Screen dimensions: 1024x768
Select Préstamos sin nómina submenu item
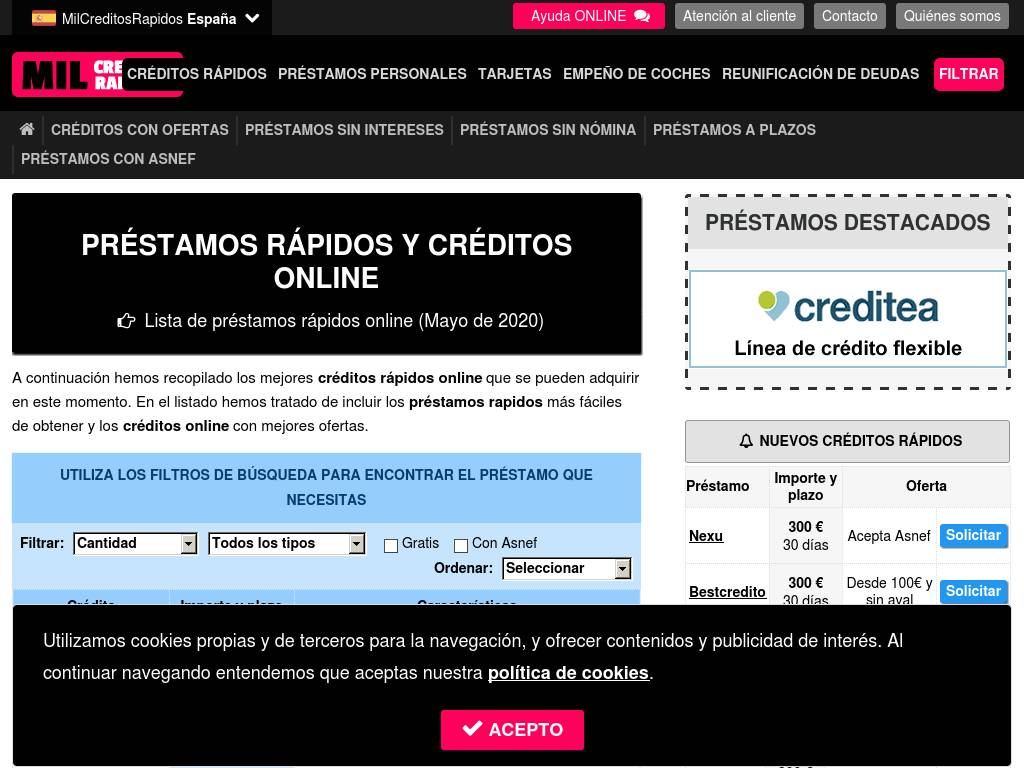click(x=548, y=130)
